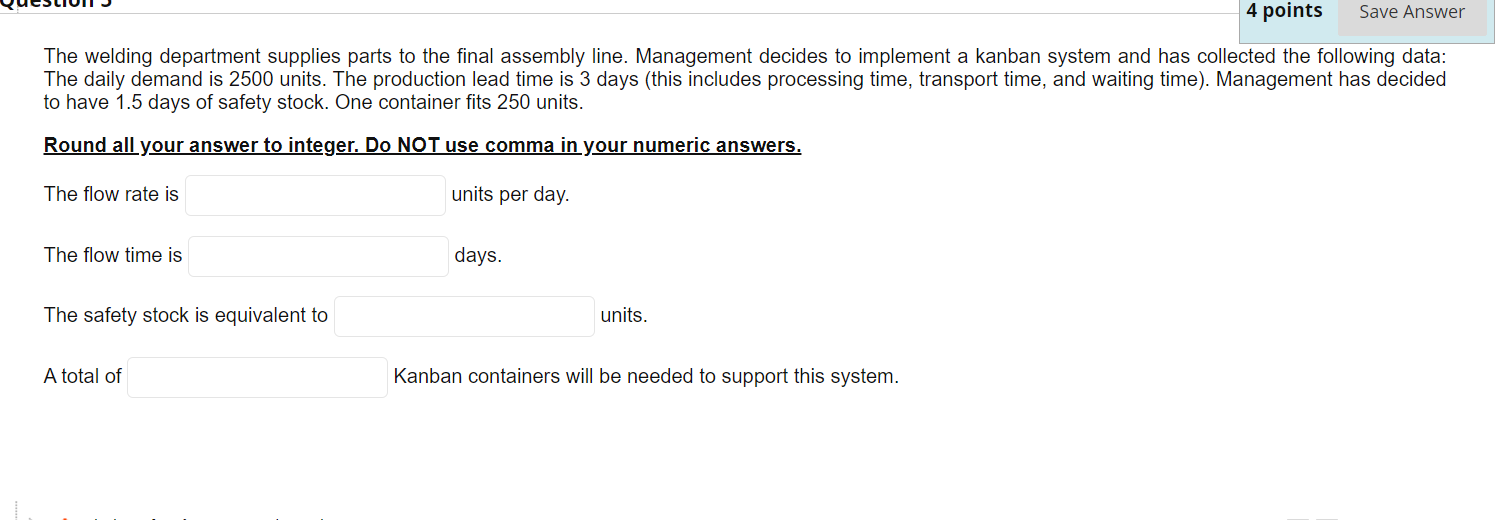1502x520 pixels.
Task: Click 'Kanban containers will be needed' text
Action: [x=646, y=377]
